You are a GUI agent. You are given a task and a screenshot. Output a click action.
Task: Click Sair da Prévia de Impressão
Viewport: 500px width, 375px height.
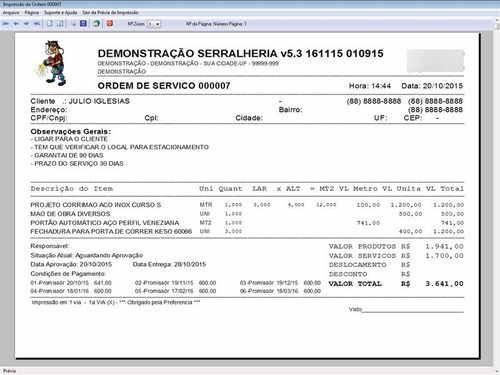pyautogui.click(x=110, y=13)
